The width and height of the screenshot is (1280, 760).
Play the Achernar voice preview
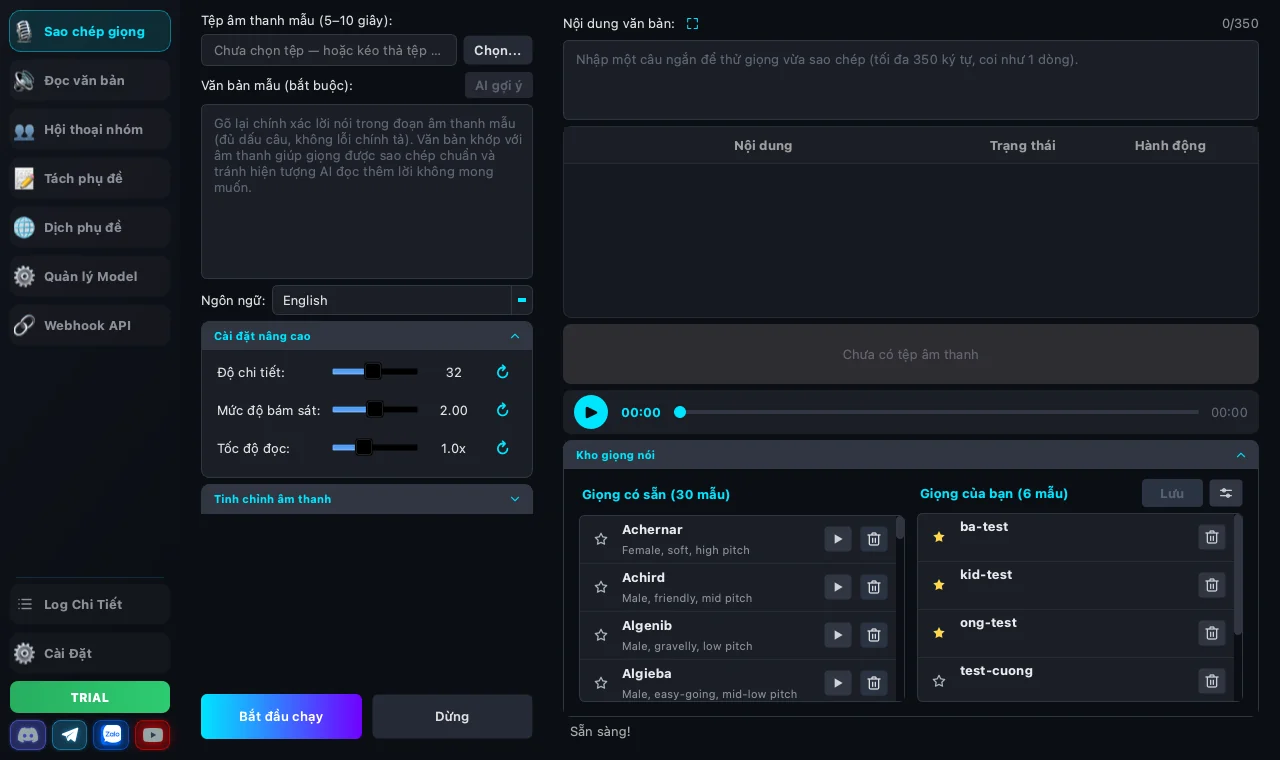pos(837,539)
